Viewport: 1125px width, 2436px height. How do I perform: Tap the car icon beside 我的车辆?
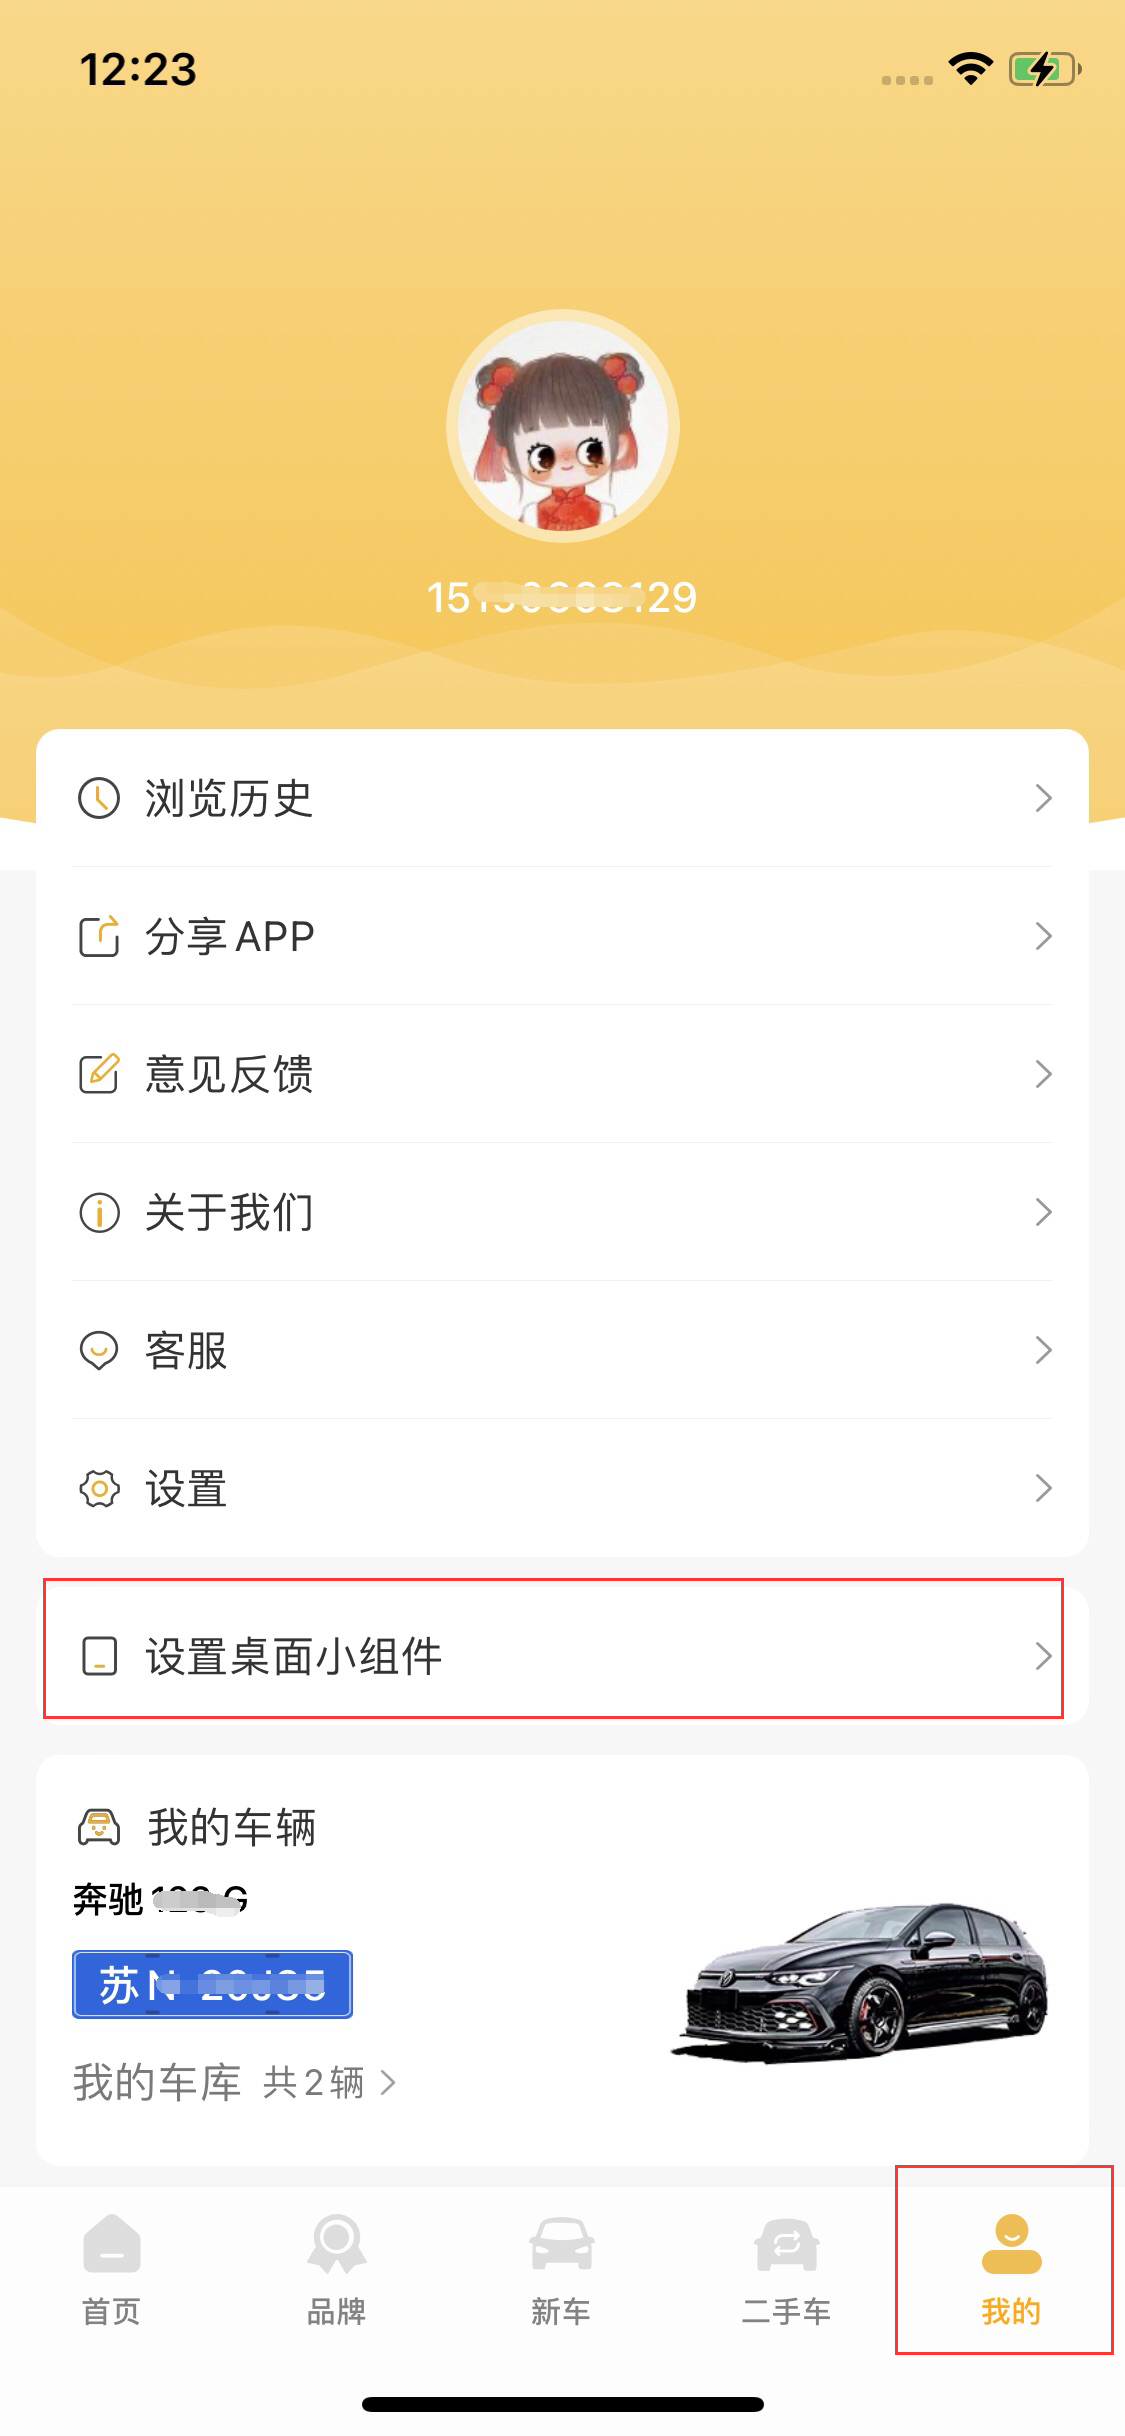(x=99, y=1827)
